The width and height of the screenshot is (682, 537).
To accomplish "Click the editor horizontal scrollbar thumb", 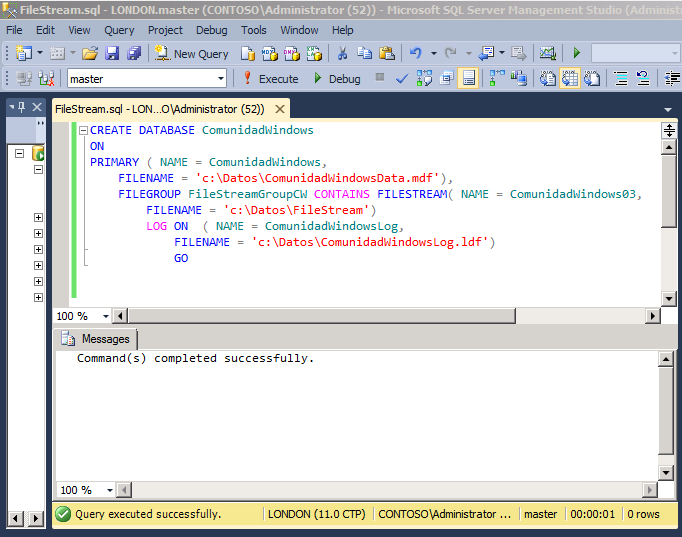I will coord(322,316).
